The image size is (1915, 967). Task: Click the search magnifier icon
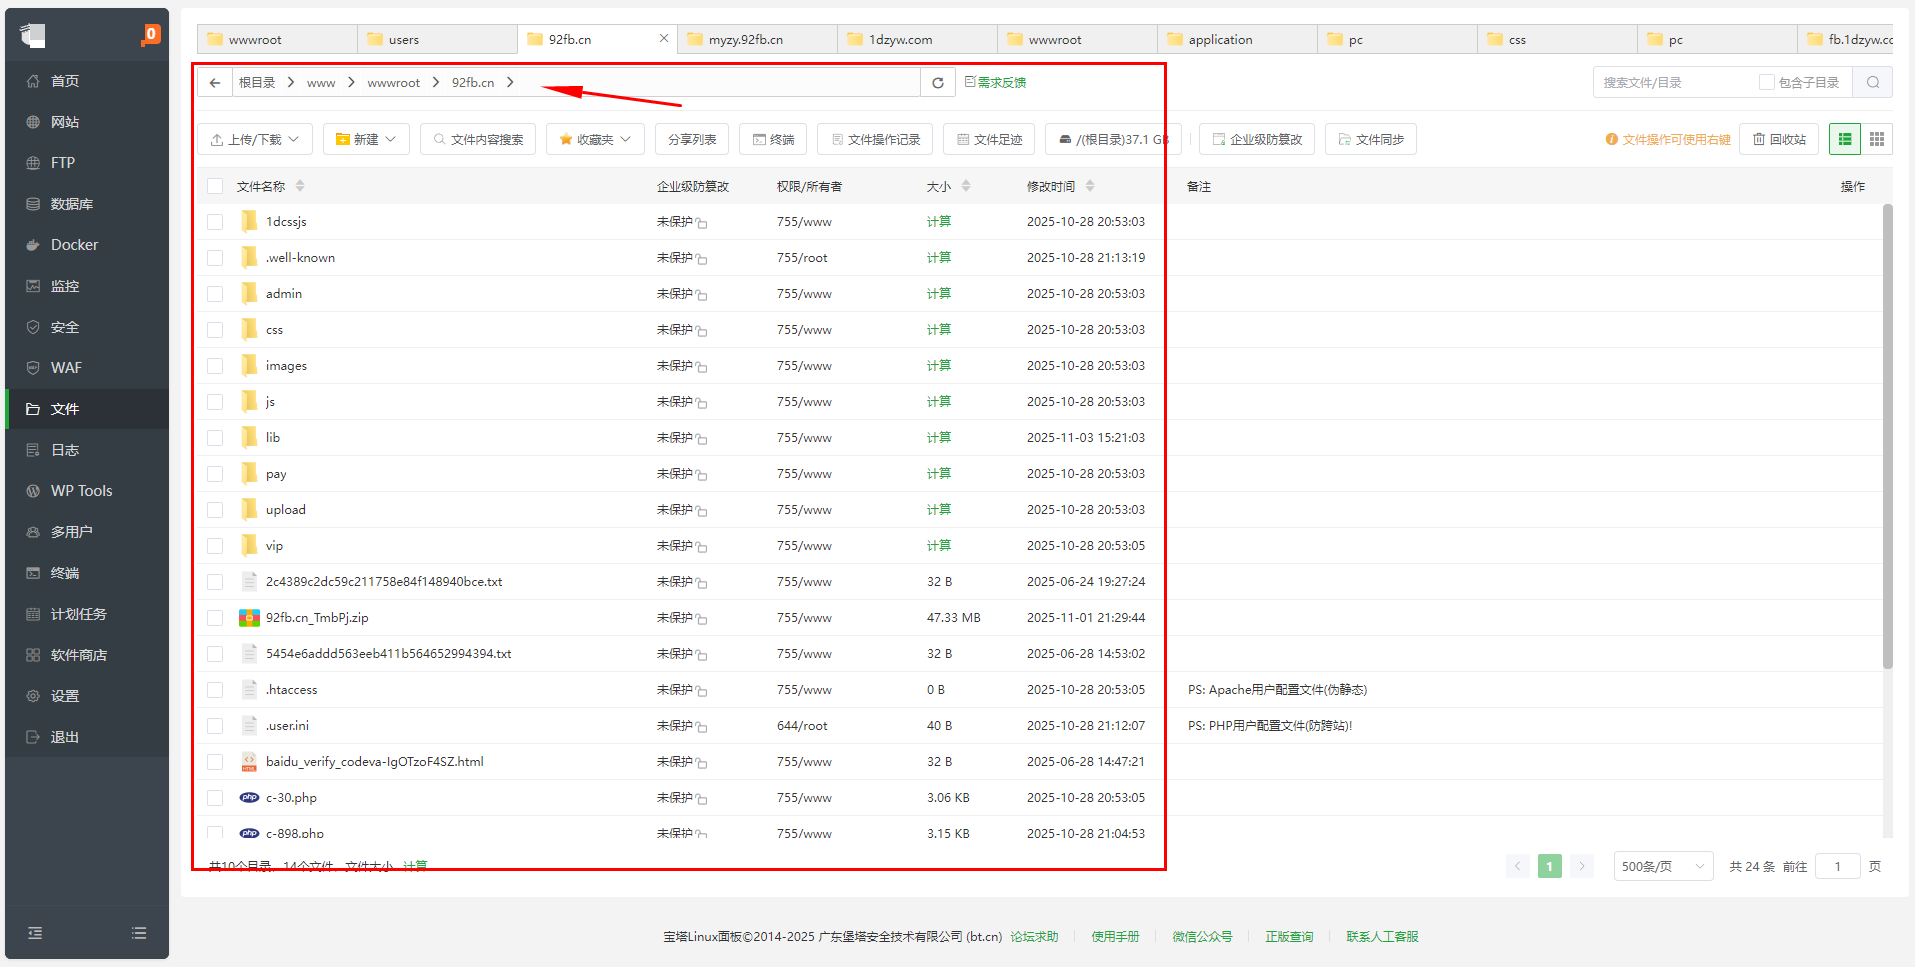1873,83
